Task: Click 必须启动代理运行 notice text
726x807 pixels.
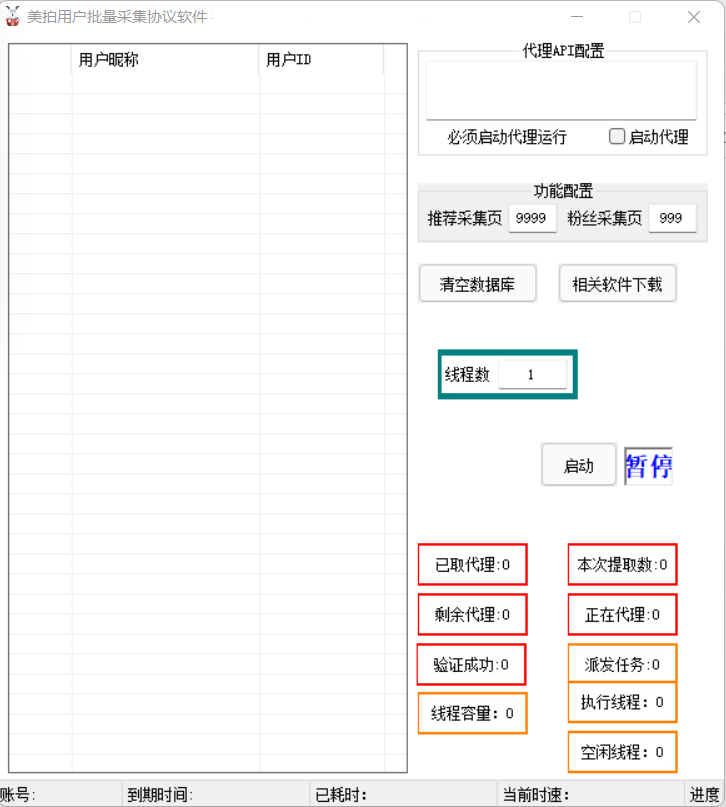Action: [x=507, y=137]
